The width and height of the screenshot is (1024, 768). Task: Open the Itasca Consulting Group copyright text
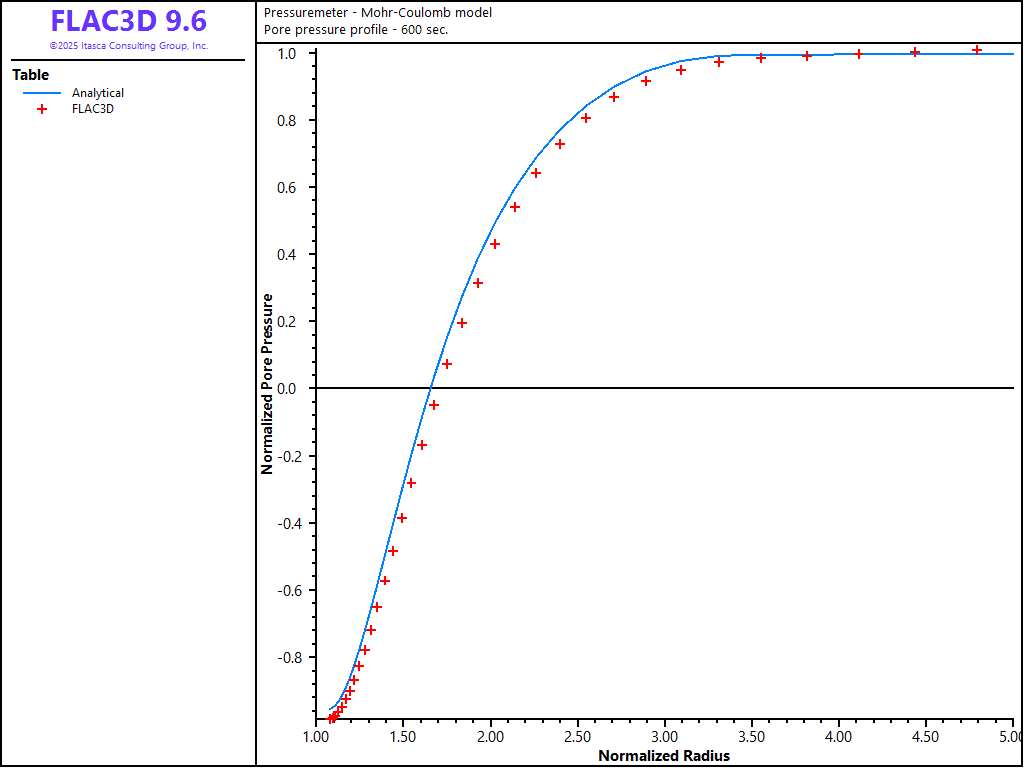pos(128,46)
